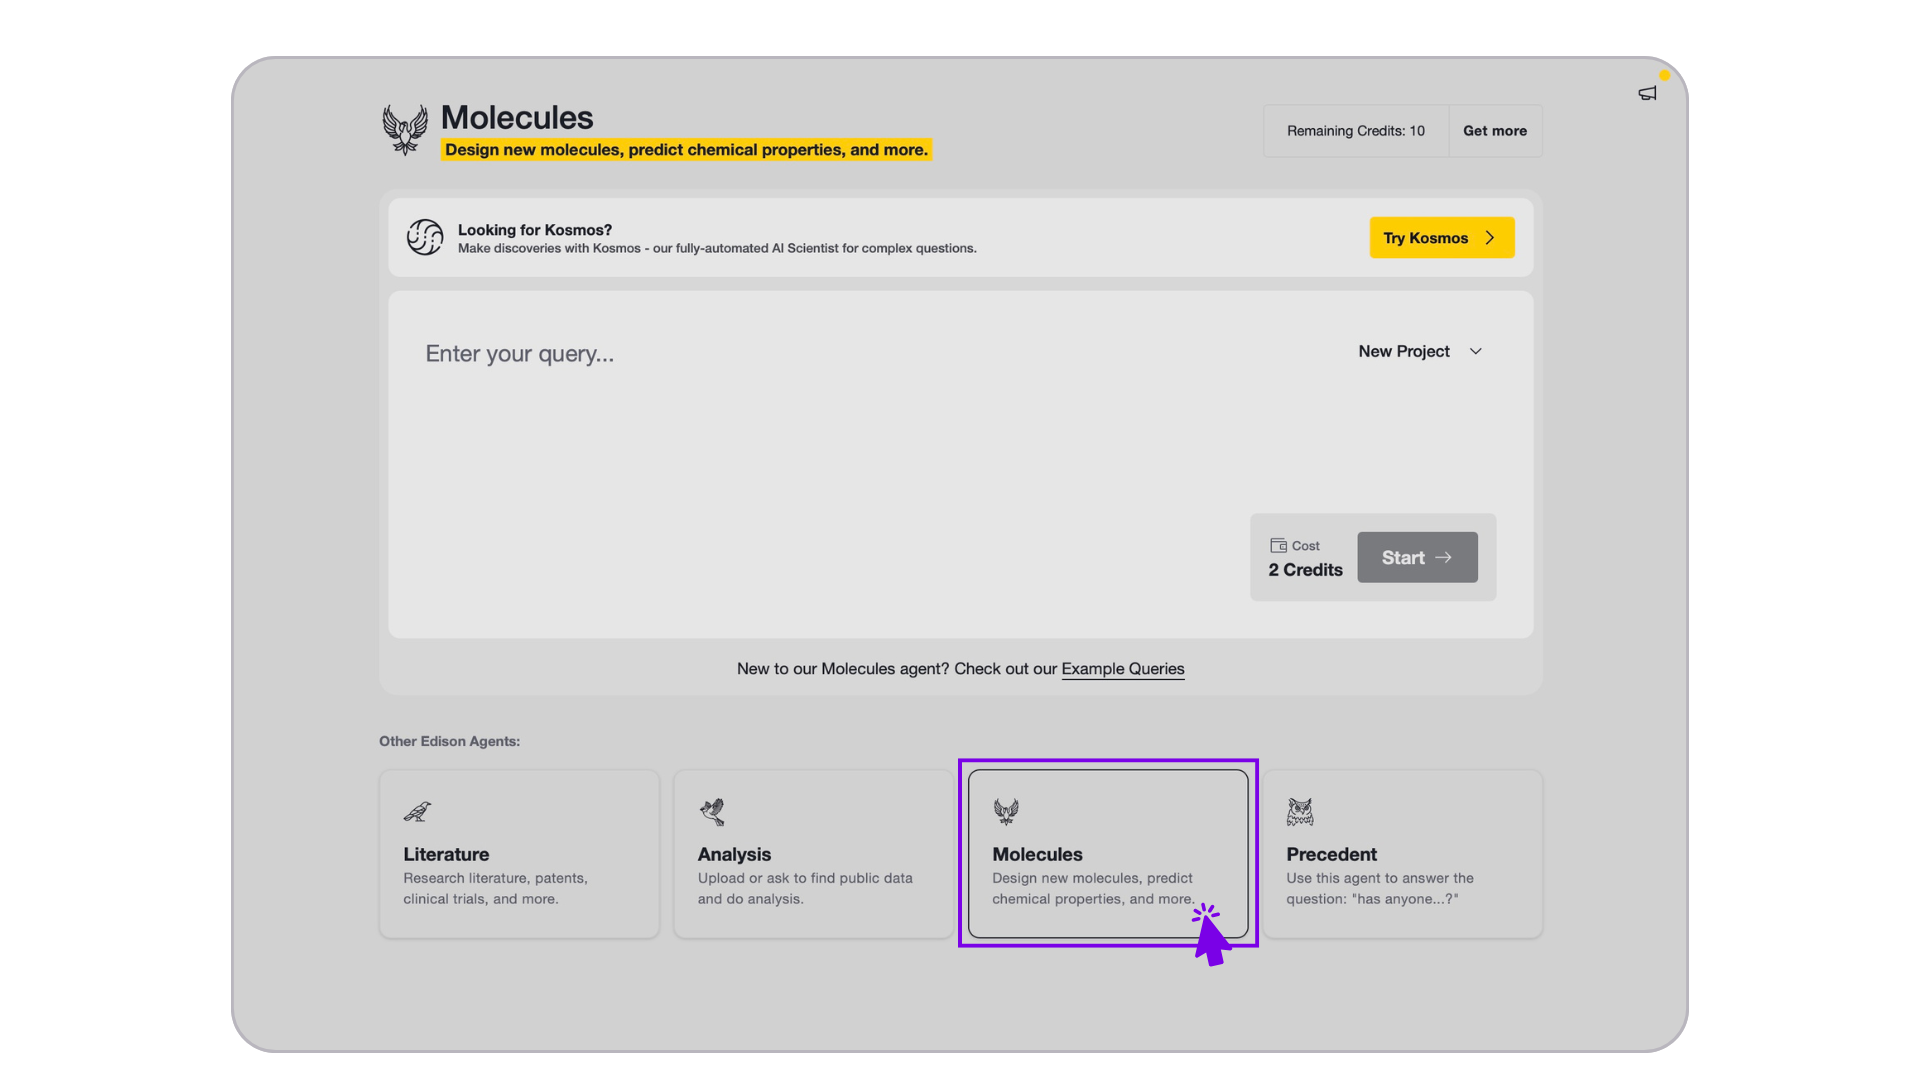Click the arrow on Try Kosmos button
This screenshot has width=1920, height=1080.
coord(1490,238)
